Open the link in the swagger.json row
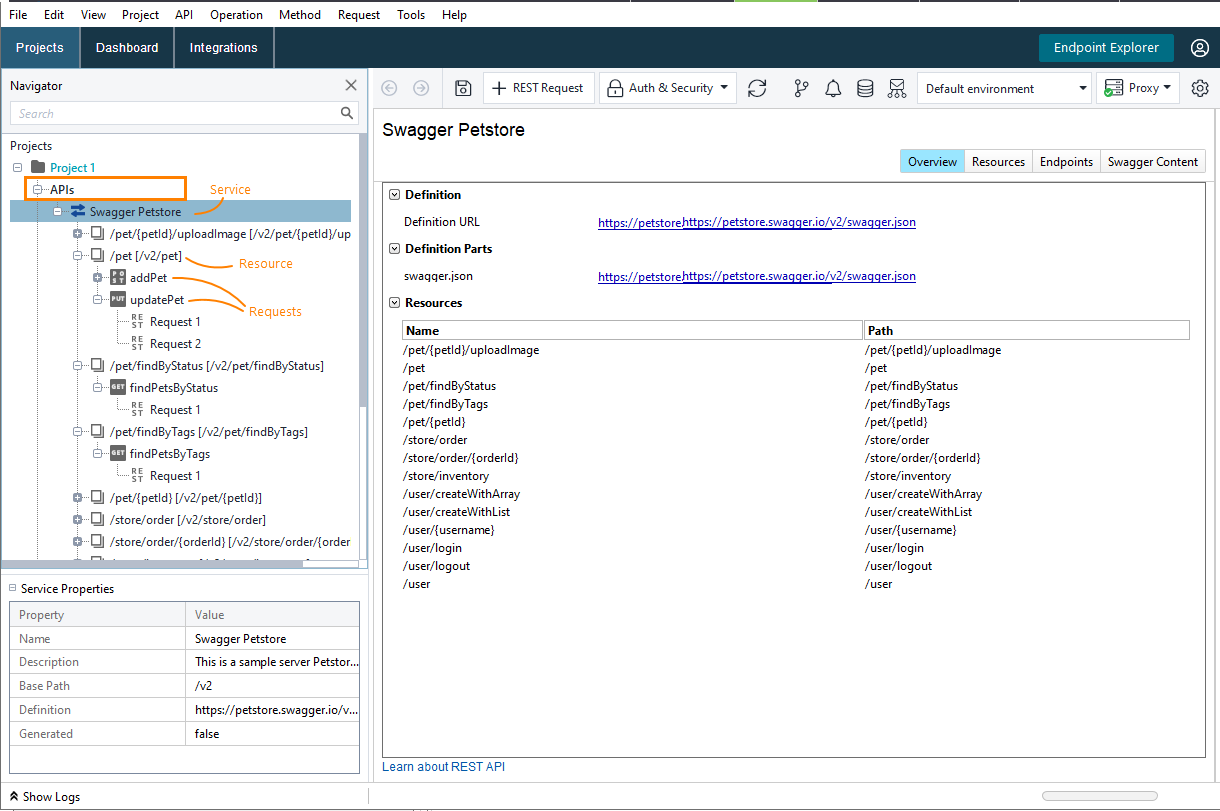1220x811 pixels. [x=757, y=276]
